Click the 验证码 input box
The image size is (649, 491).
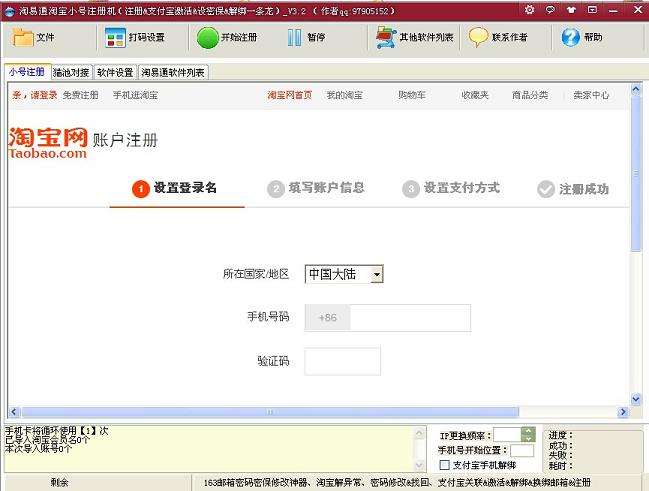point(342,362)
